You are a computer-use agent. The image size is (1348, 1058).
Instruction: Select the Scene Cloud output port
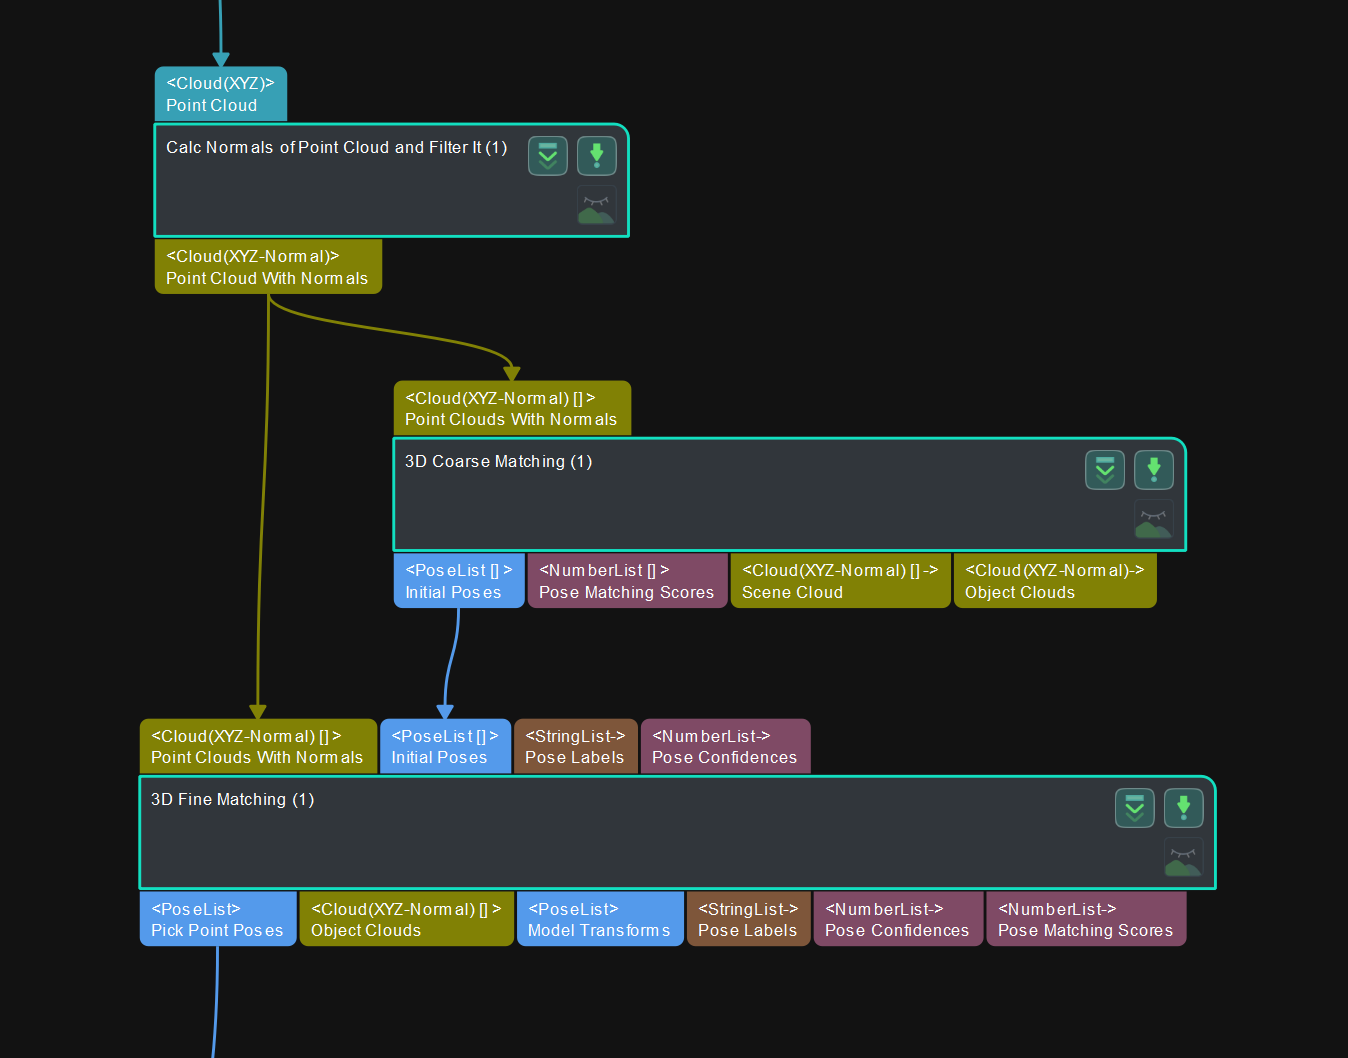pos(840,580)
